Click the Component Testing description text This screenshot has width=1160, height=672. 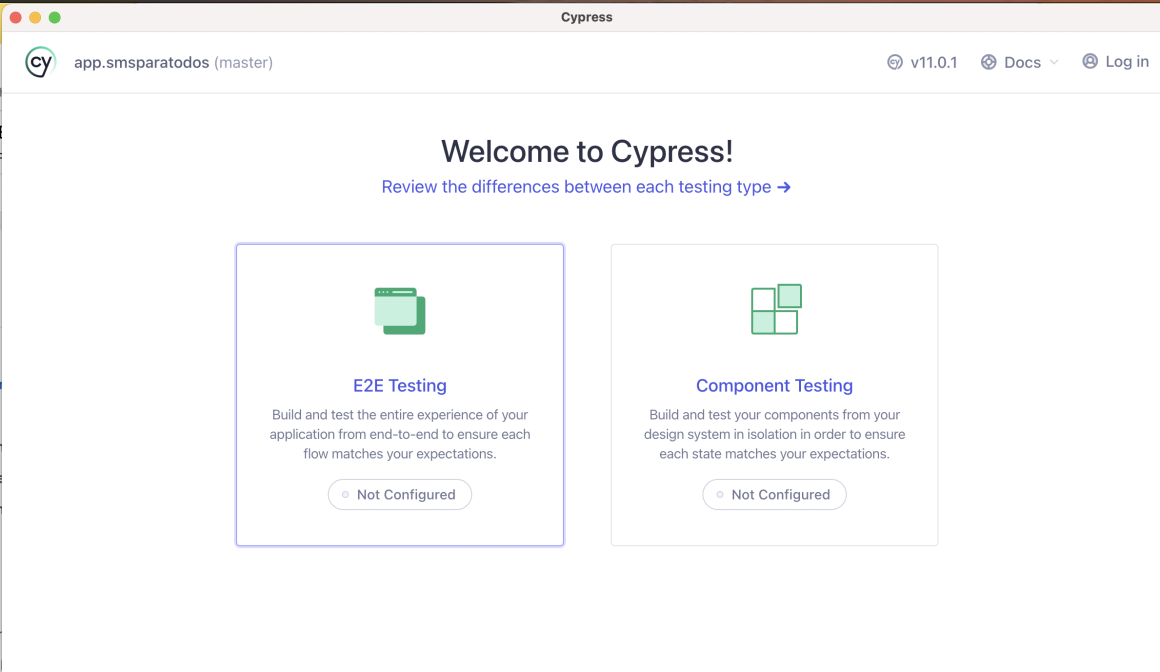click(x=775, y=434)
